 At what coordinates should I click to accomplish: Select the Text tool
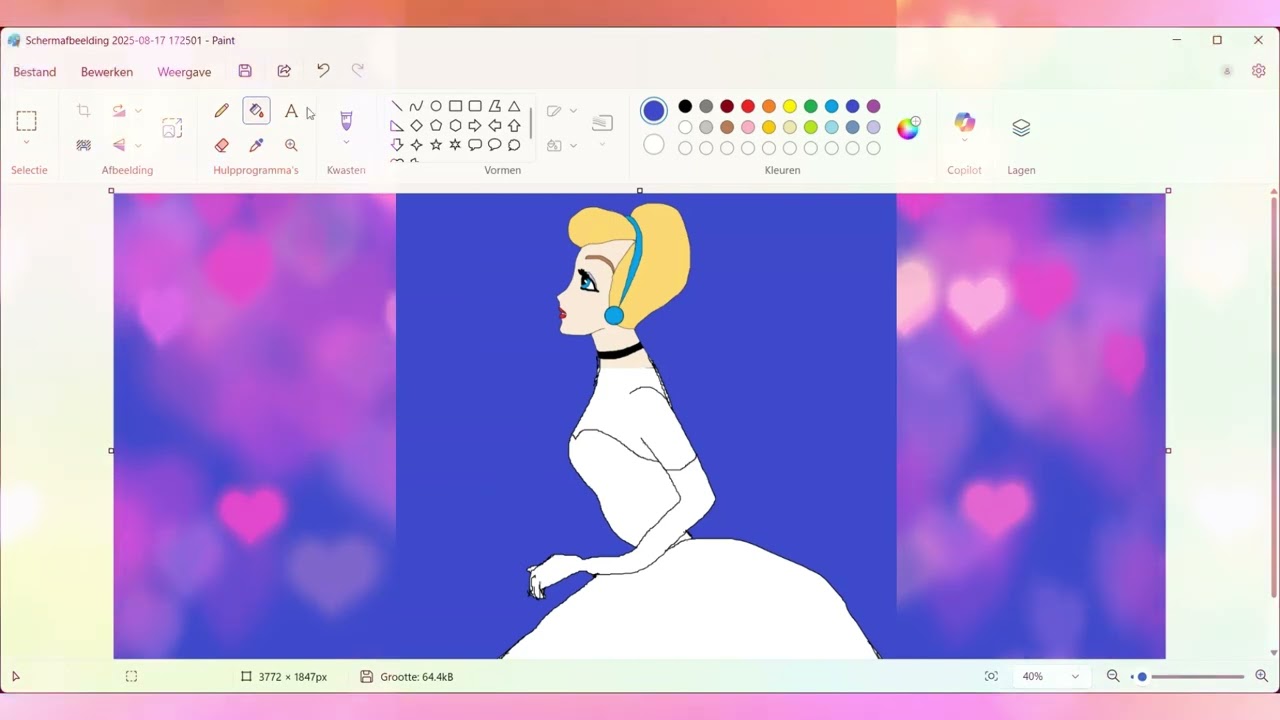pos(291,111)
